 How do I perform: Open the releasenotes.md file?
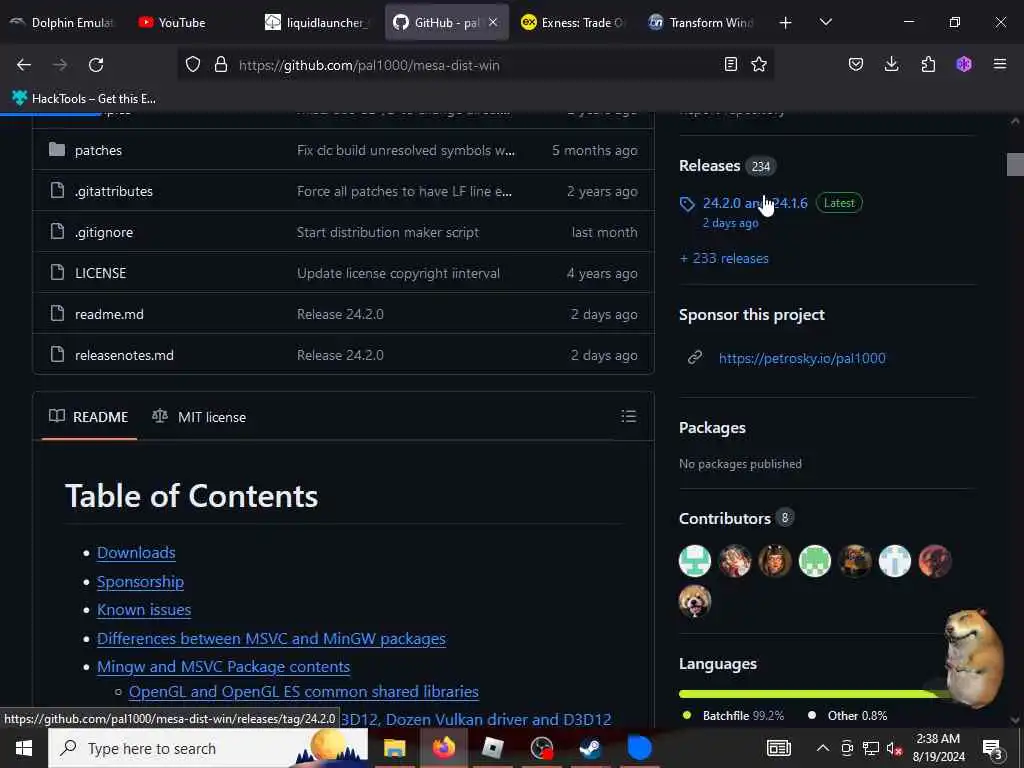point(124,355)
